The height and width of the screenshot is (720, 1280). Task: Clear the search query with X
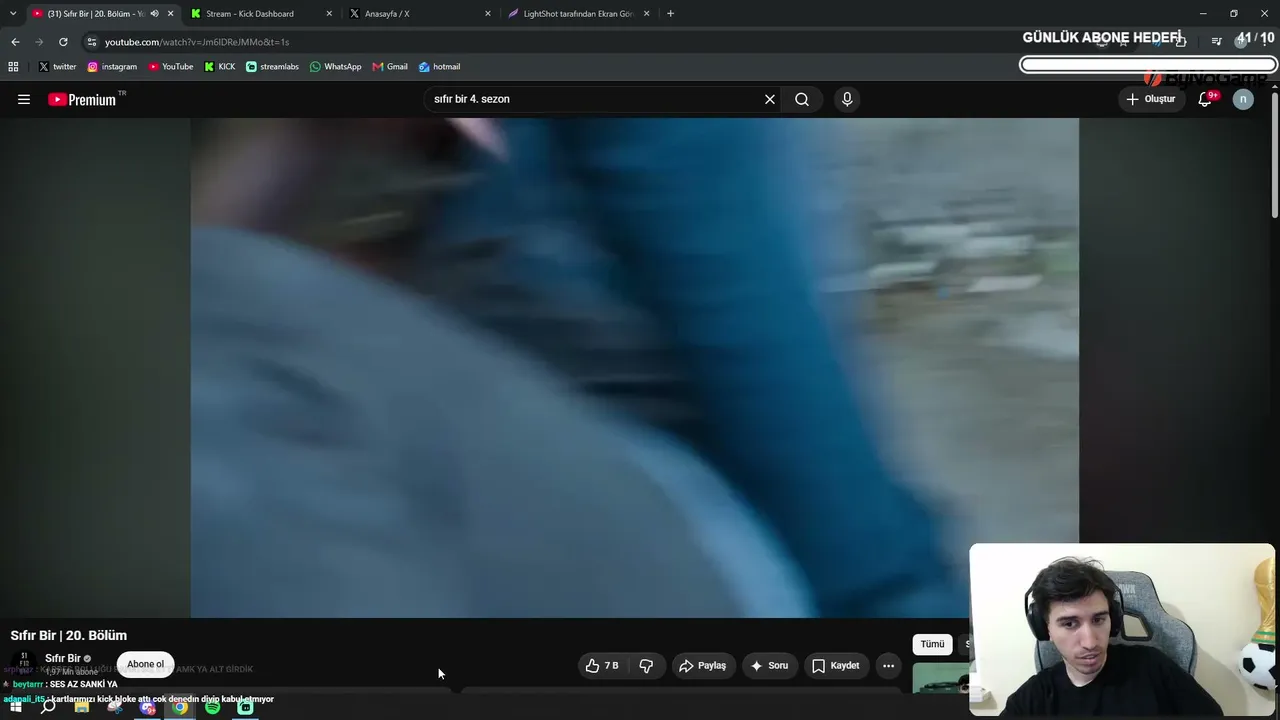[770, 99]
